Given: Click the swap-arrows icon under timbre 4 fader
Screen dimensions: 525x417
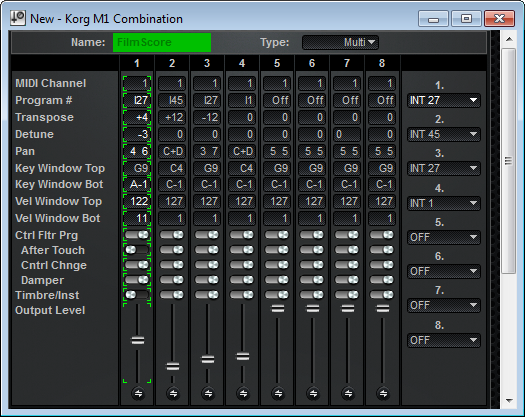Looking at the screenshot, I should click(243, 393).
